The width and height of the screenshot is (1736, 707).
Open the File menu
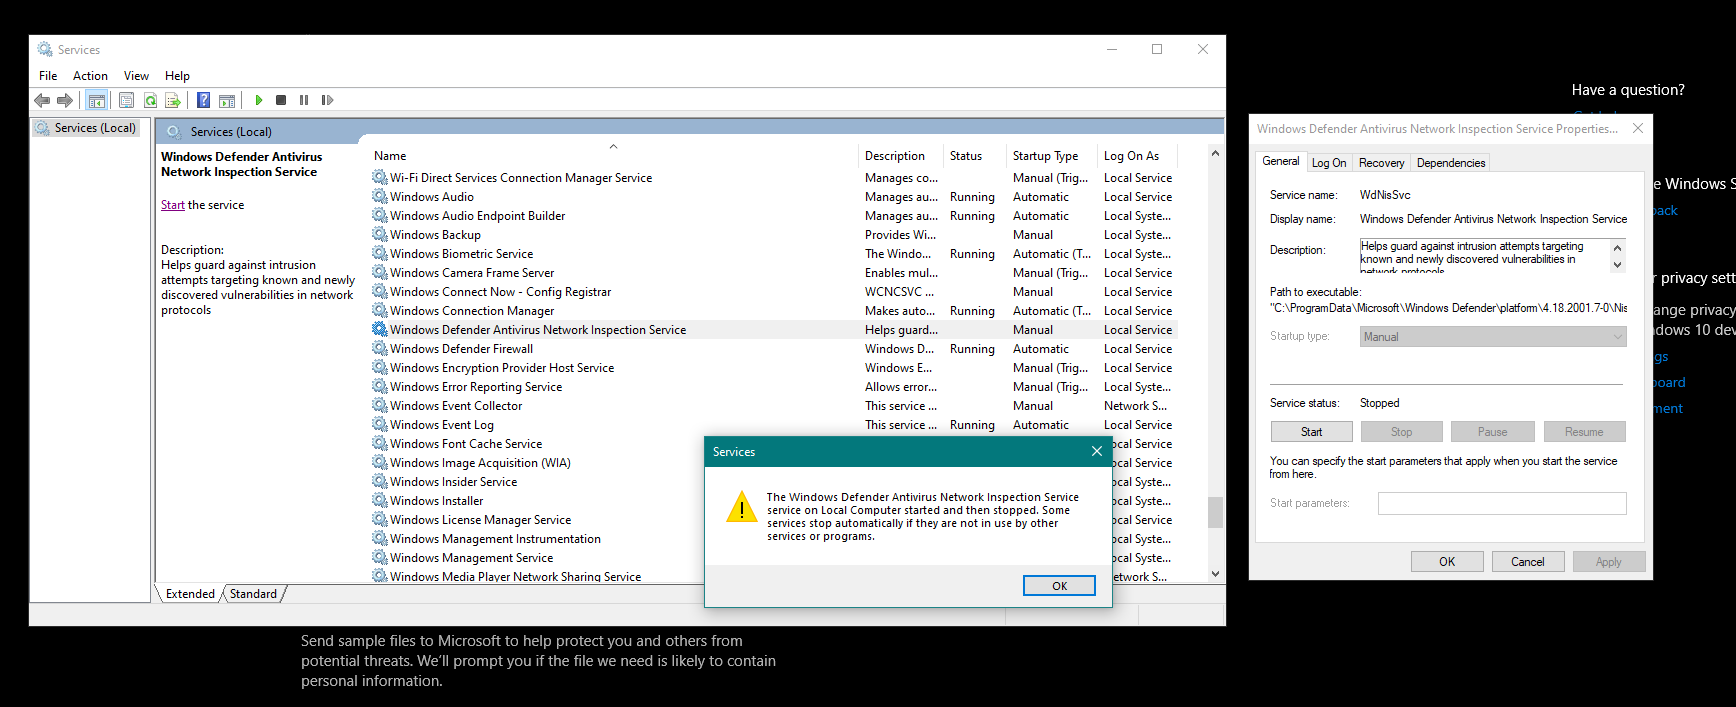48,76
